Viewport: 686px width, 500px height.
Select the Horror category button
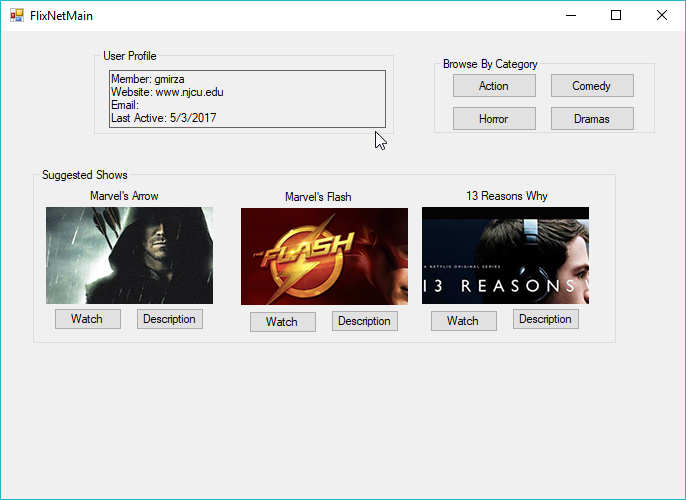click(494, 119)
